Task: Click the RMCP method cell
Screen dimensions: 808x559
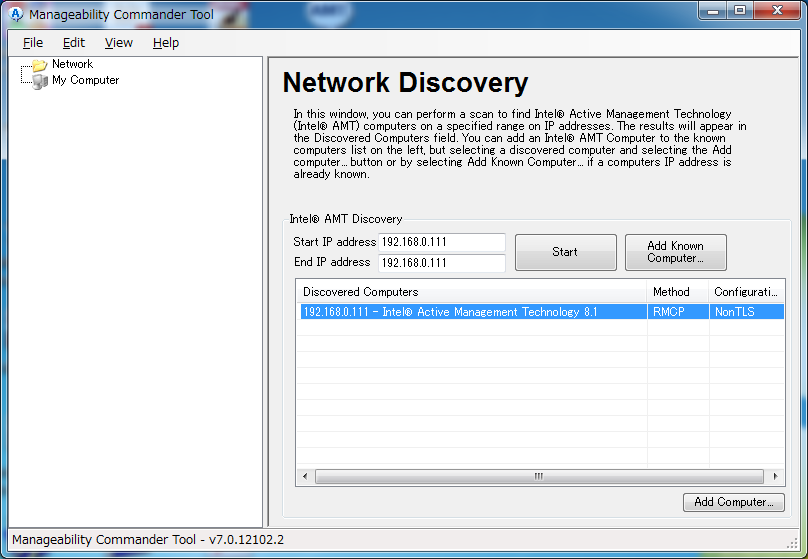Action: [x=678, y=312]
